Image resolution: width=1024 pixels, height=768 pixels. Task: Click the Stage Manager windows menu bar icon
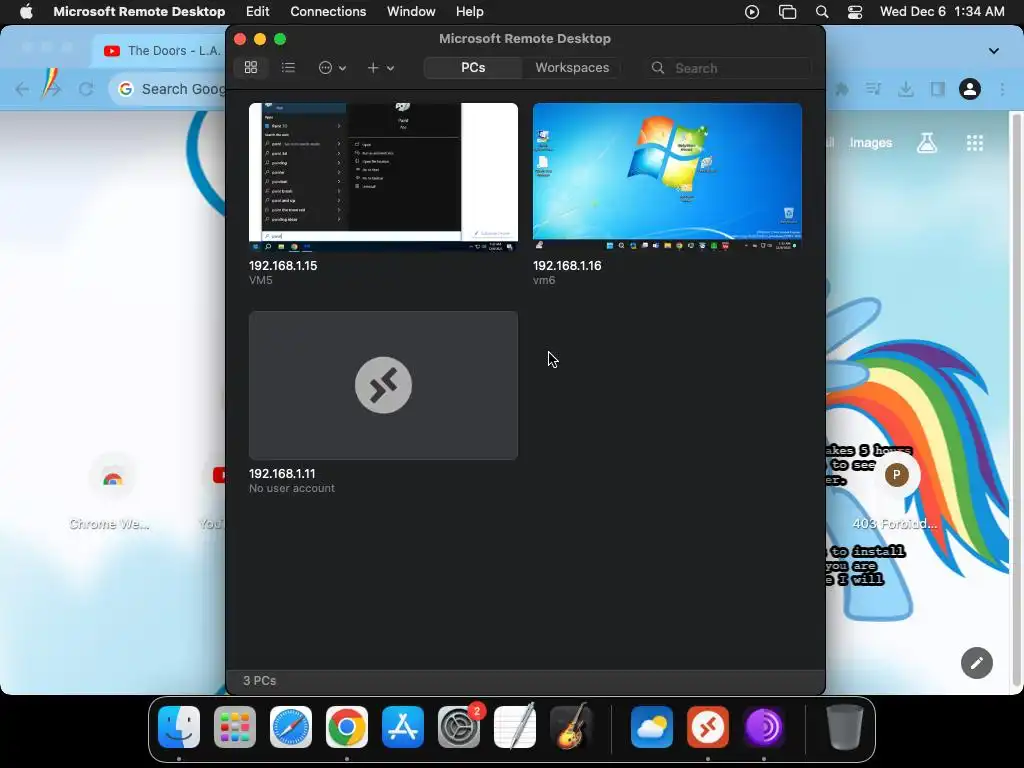pos(788,12)
